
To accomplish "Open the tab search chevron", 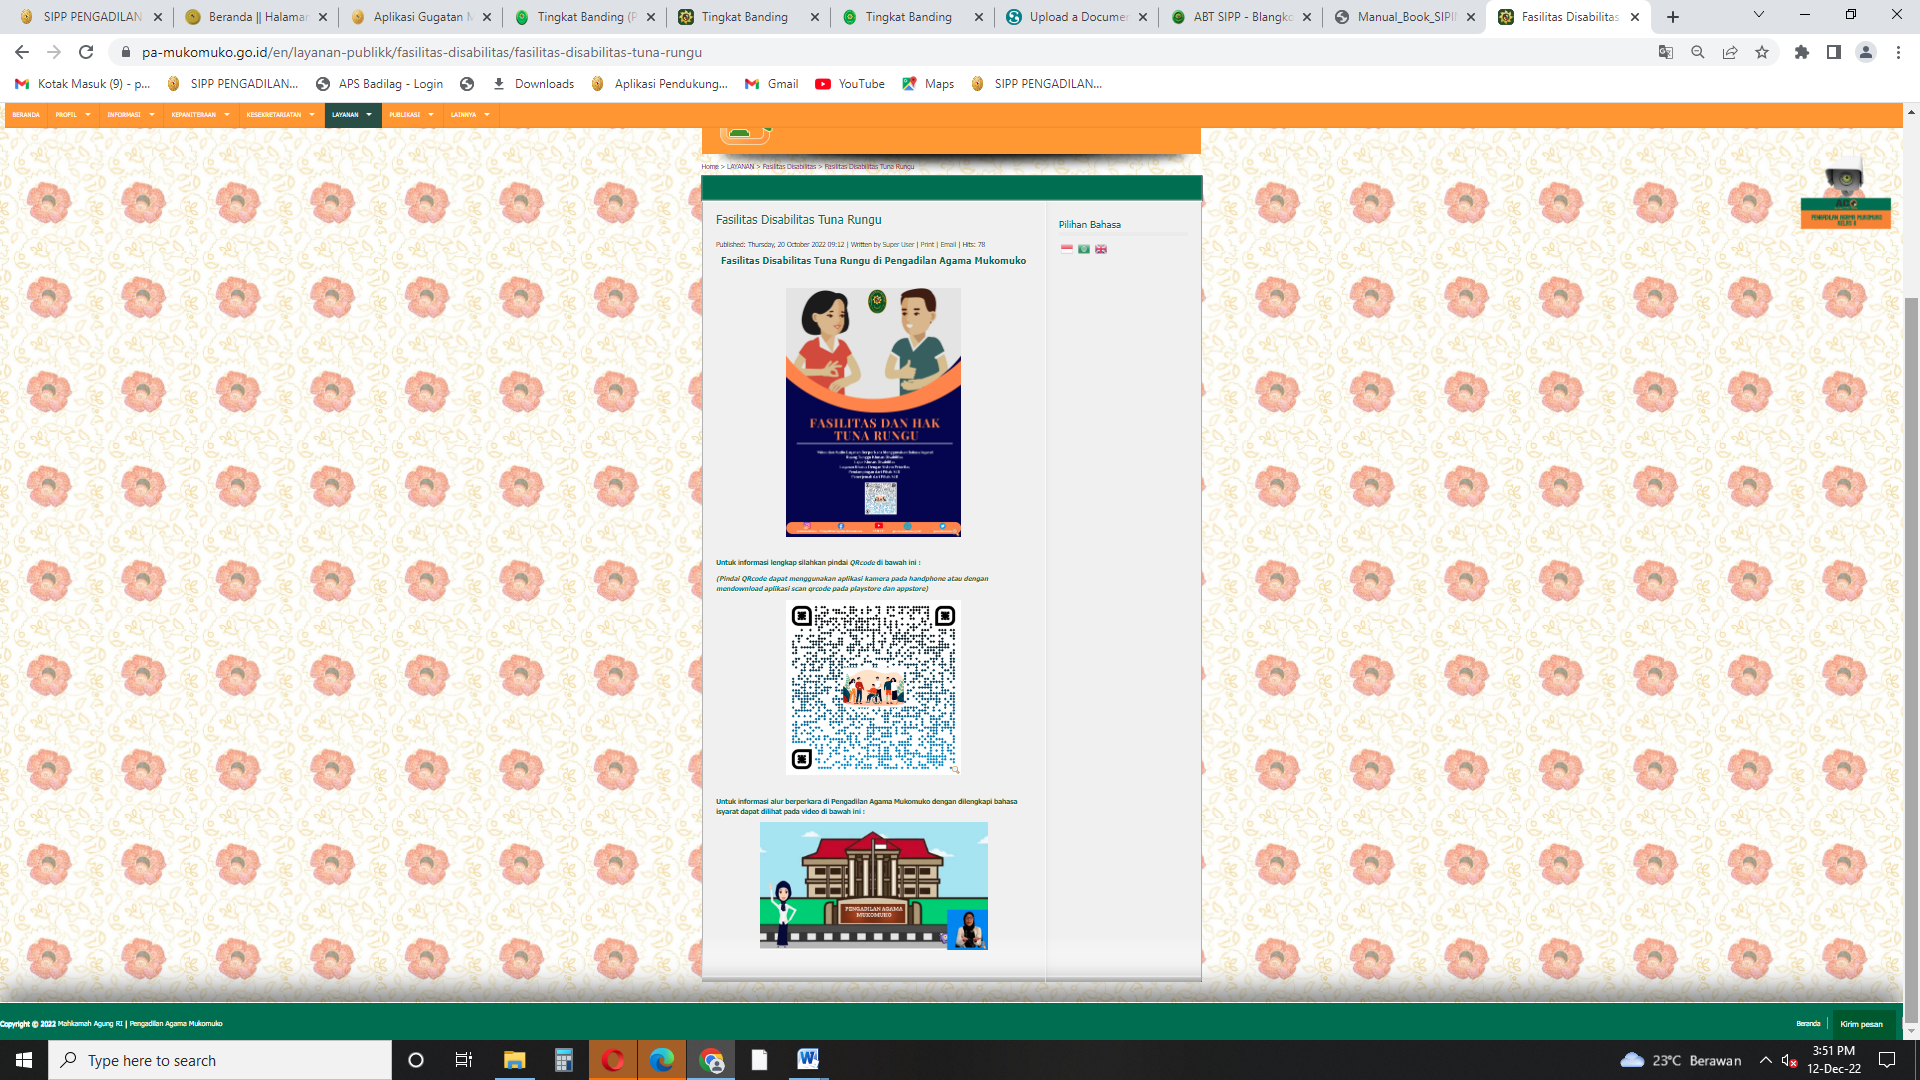I will click(x=1759, y=16).
